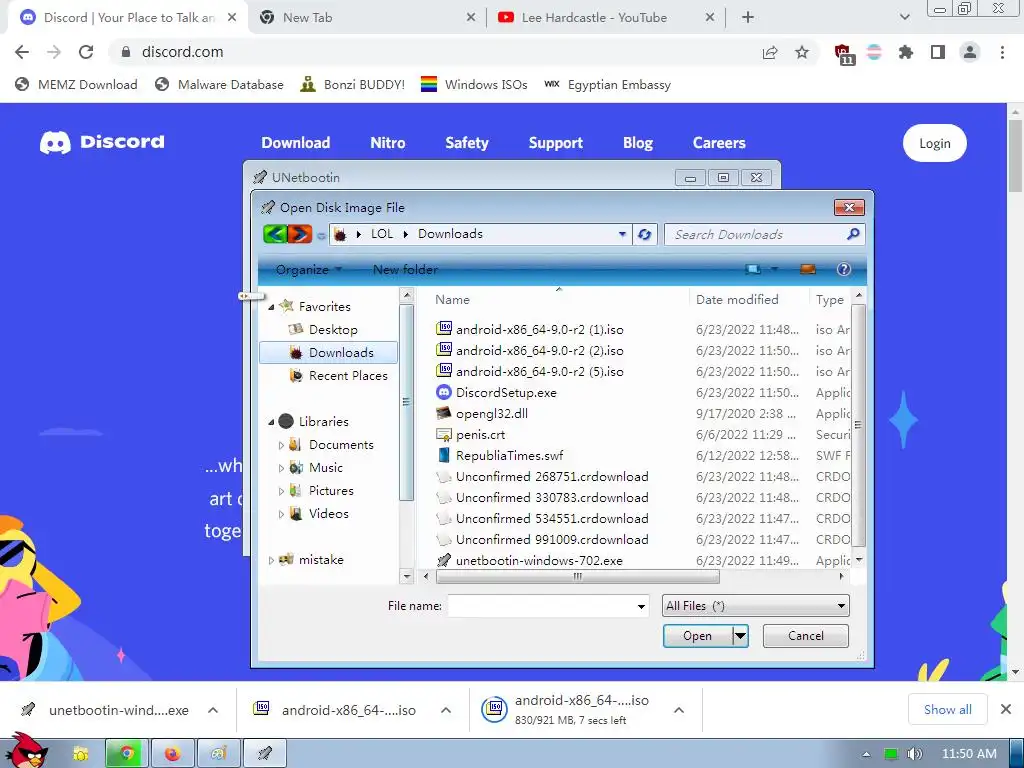Open Discord's Safety nav item
The image size is (1024, 768).
pos(467,142)
